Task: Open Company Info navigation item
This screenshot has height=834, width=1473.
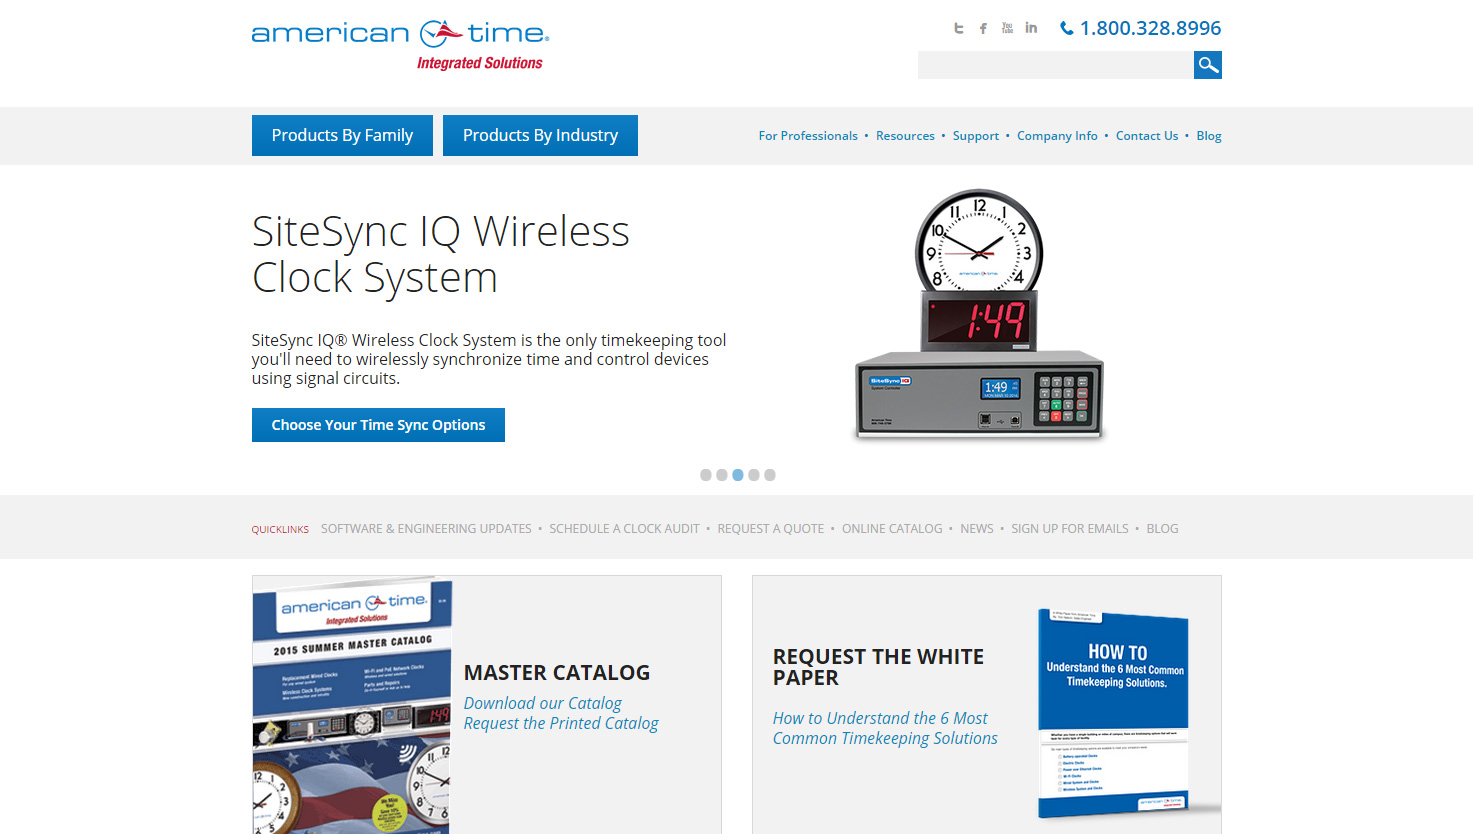Action: point(1057,136)
